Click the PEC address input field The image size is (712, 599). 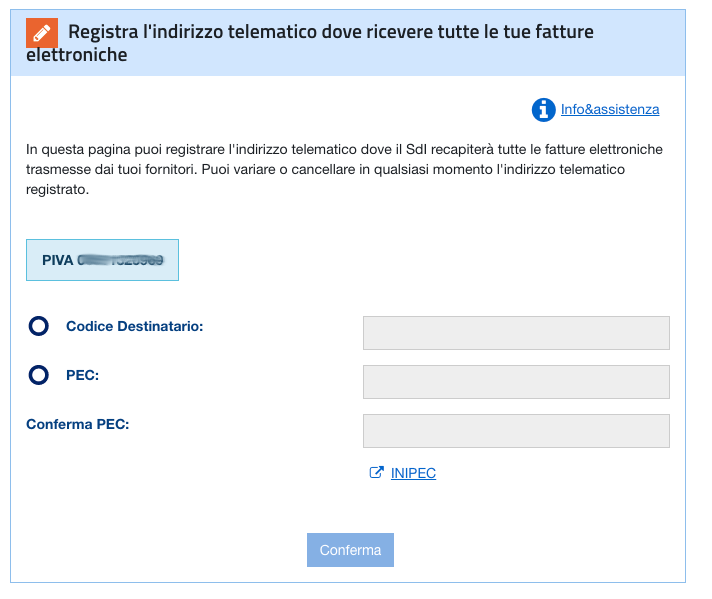[x=516, y=382]
